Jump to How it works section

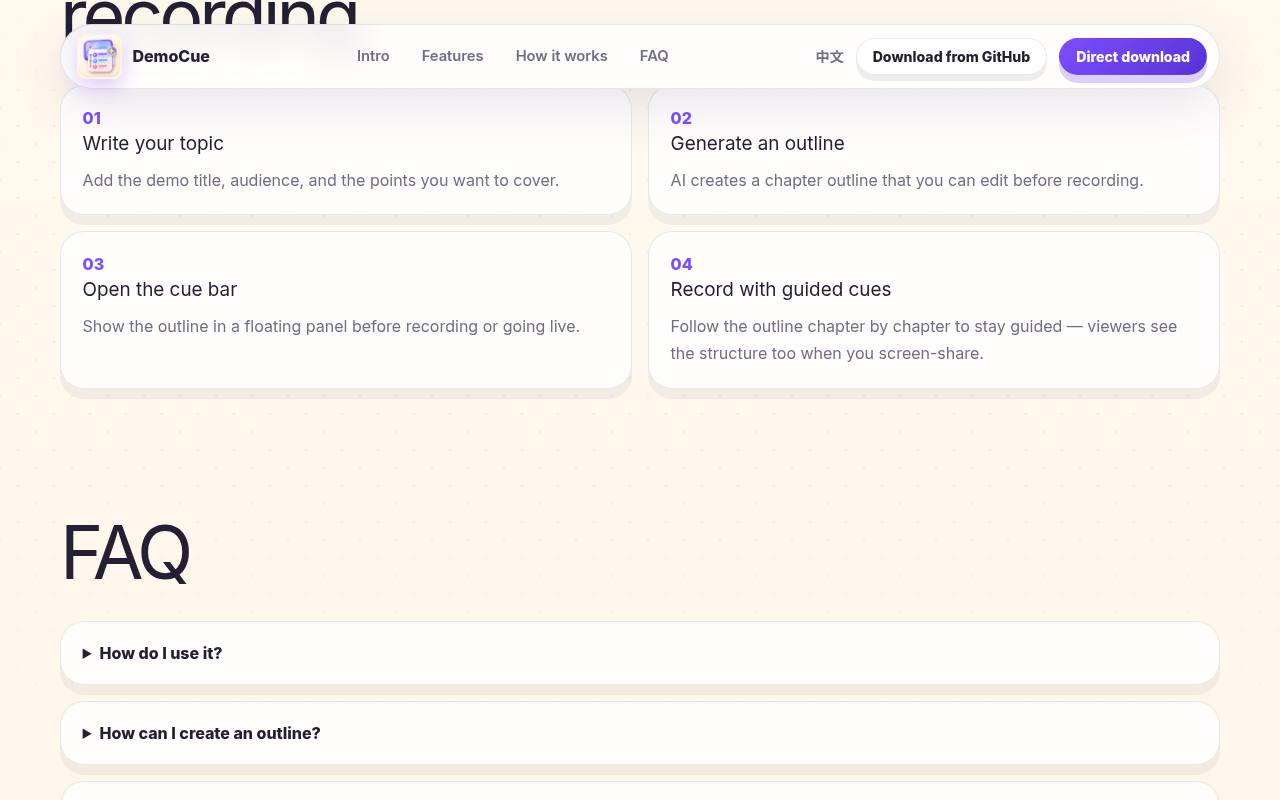pos(561,56)
